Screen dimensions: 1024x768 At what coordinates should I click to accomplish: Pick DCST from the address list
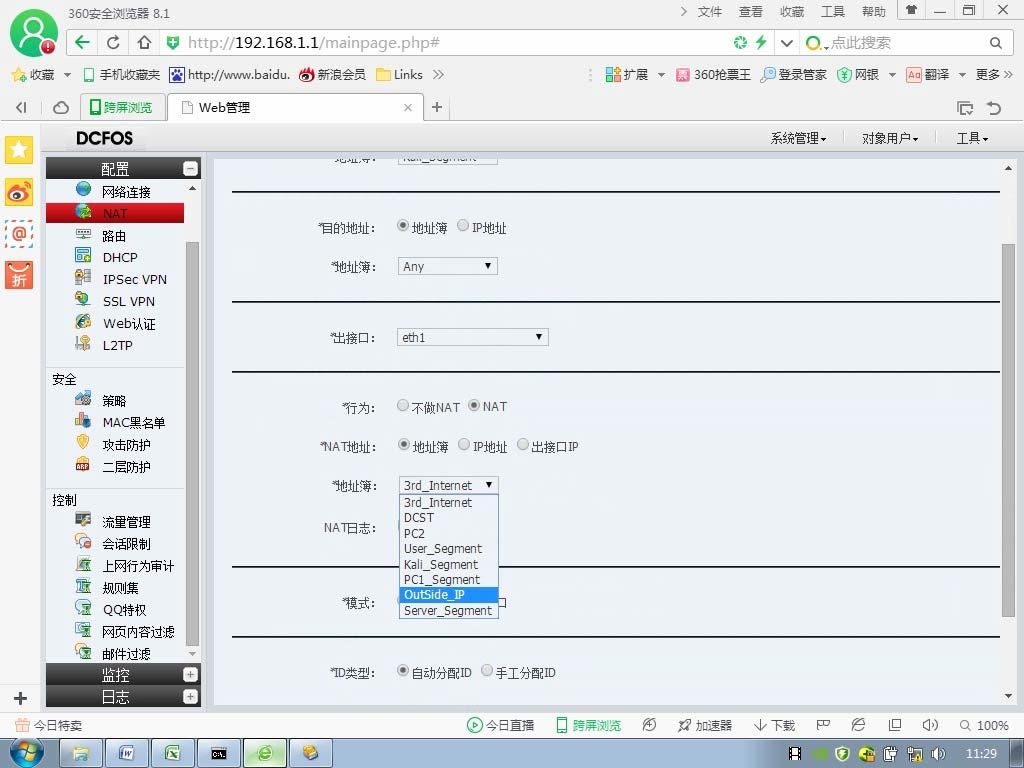(x=449, y=518)
